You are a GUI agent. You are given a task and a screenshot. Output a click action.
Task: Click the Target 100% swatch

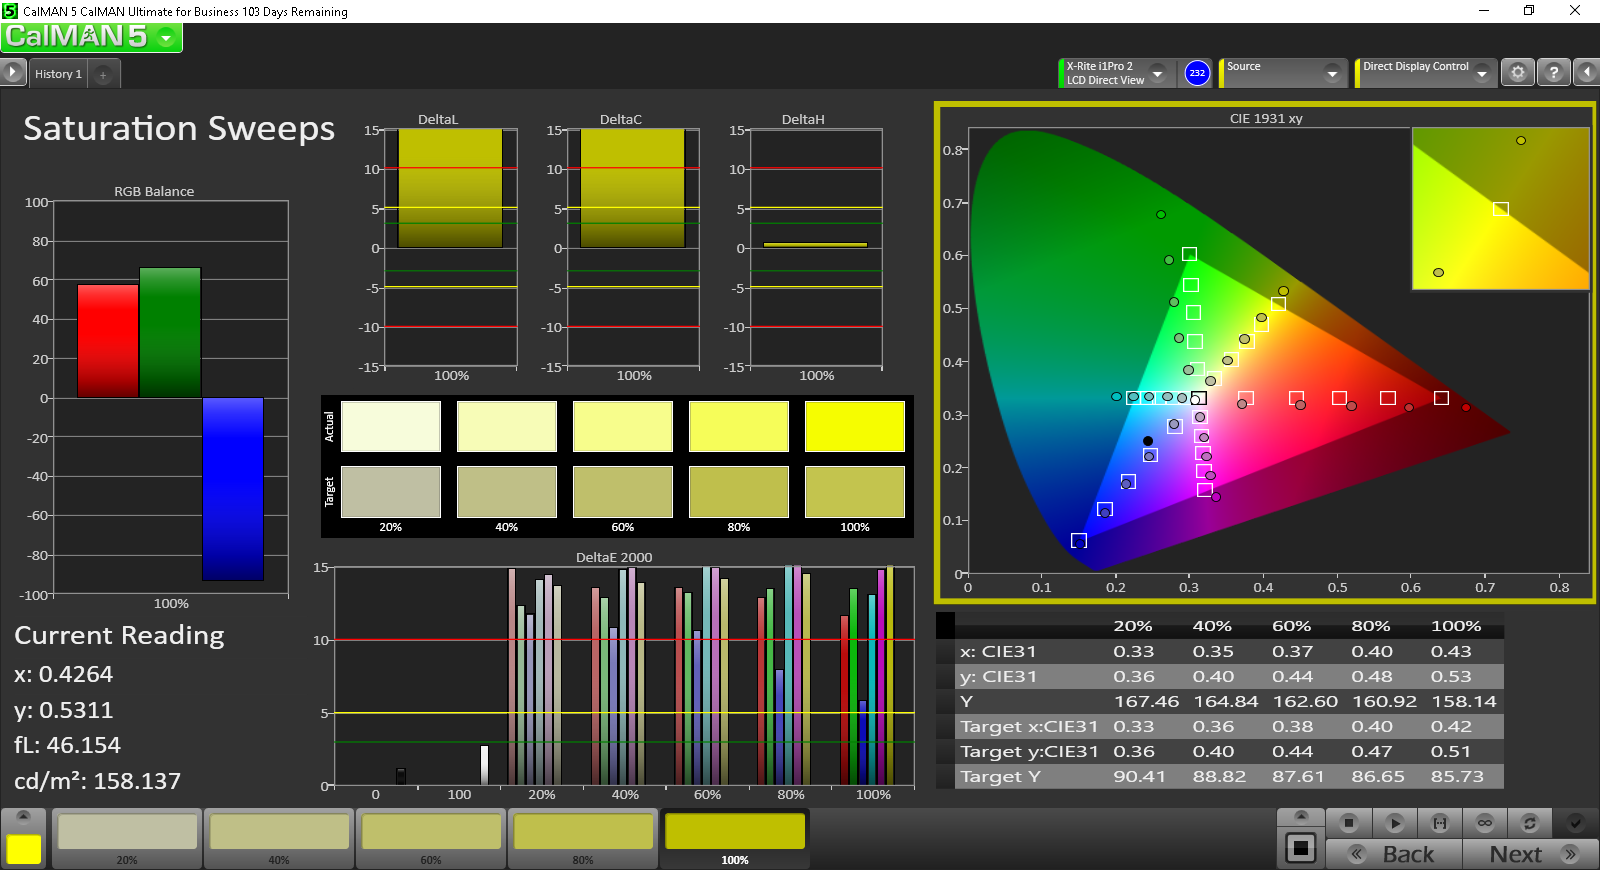tap(855, 491)
